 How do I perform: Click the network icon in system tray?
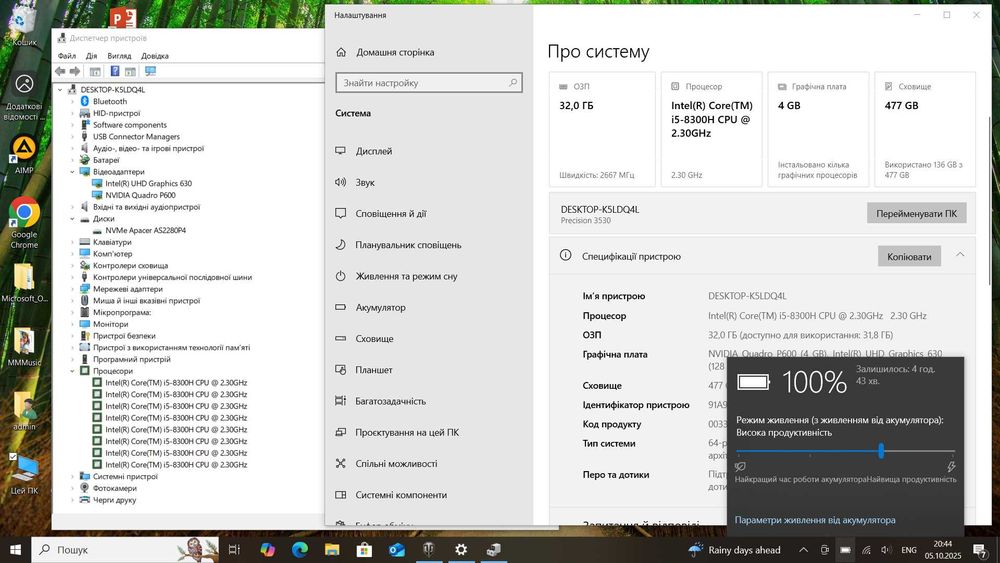pyautogui.click(x=866, y=550)
